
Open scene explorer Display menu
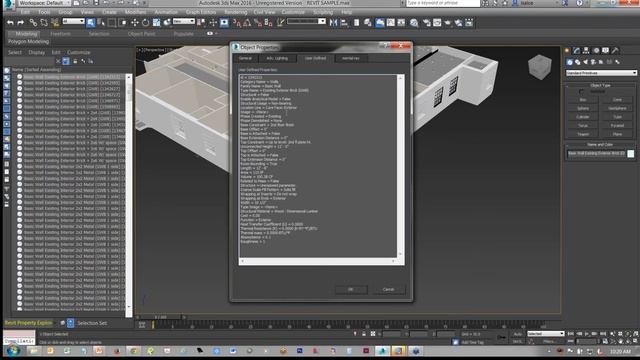click(x=37, y=53)
